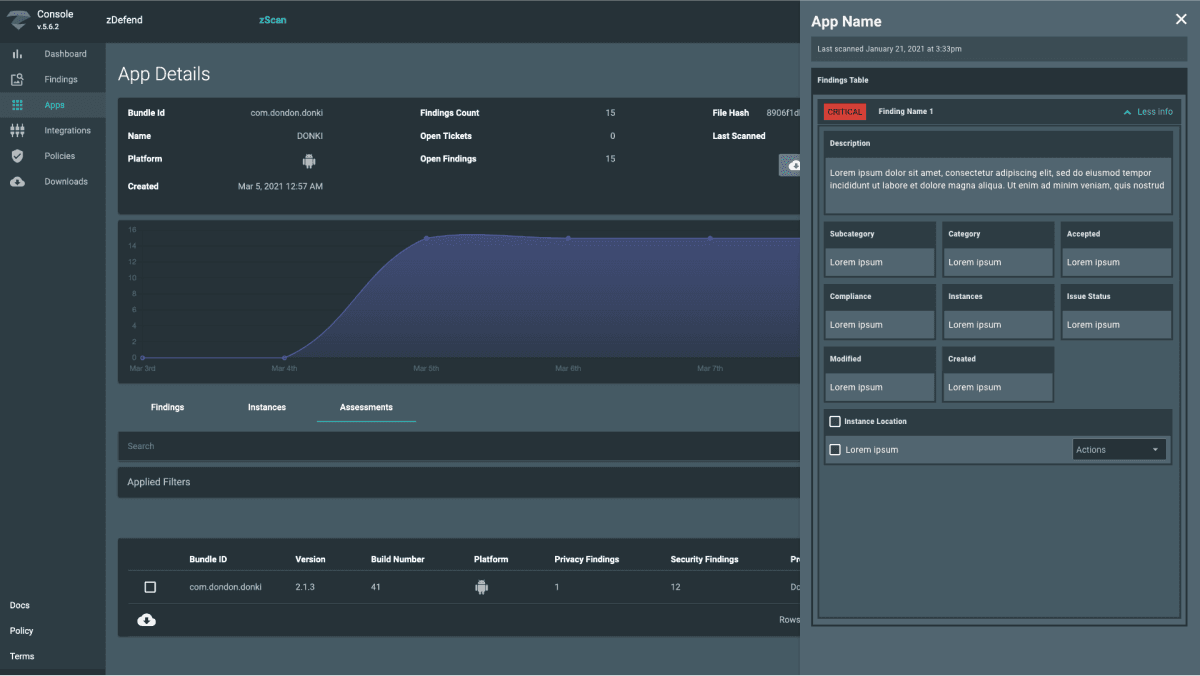Select the Console logo at the top left
The height and width of the screenshot is (676, 1200).
coord(40,20)
